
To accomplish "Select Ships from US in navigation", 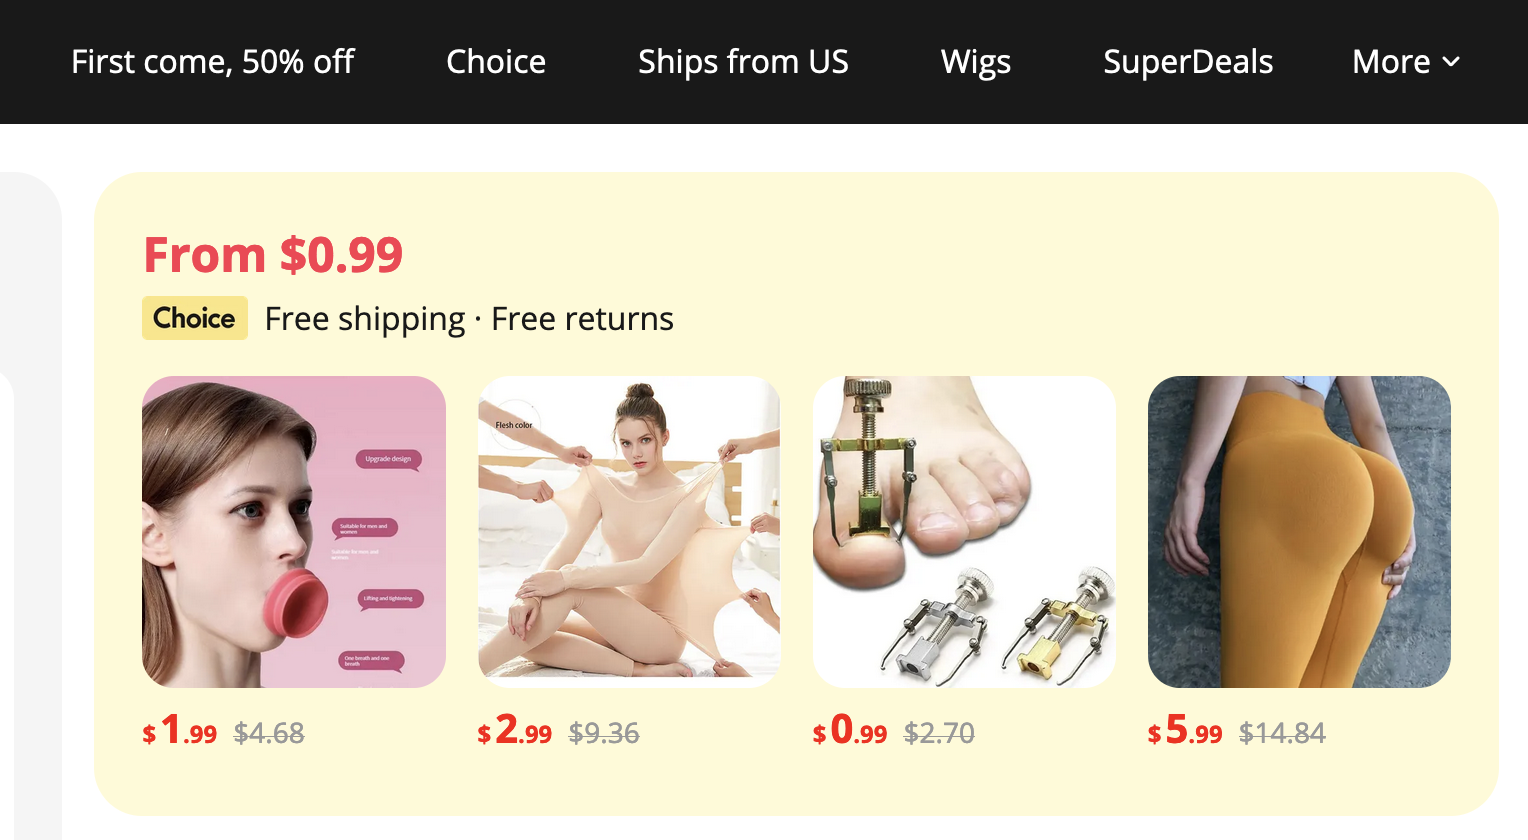I will (x=743, y=62).
